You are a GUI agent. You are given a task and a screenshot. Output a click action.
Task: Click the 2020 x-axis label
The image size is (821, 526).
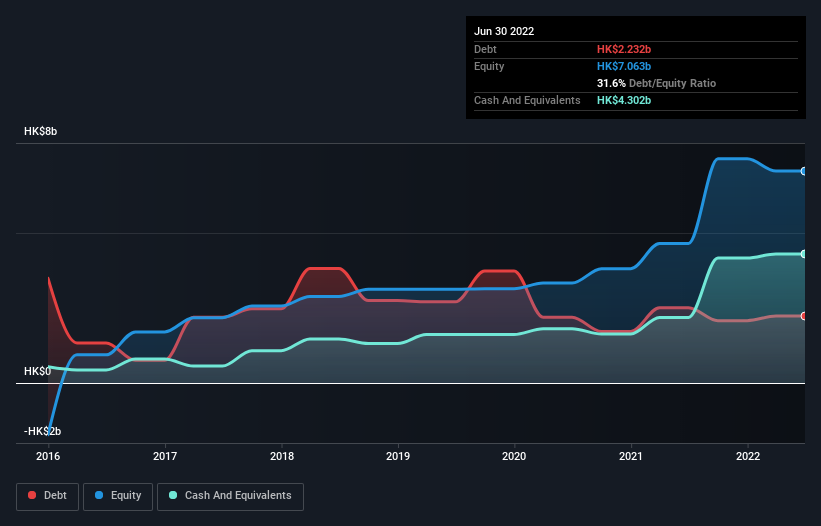514,456
